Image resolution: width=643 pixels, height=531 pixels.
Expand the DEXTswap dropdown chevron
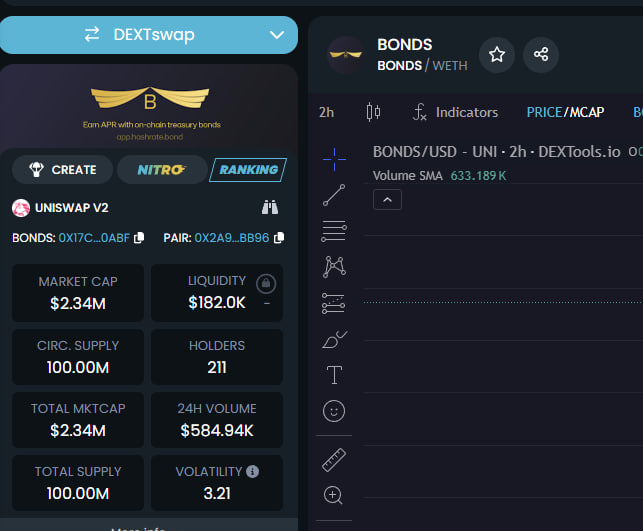277,35
